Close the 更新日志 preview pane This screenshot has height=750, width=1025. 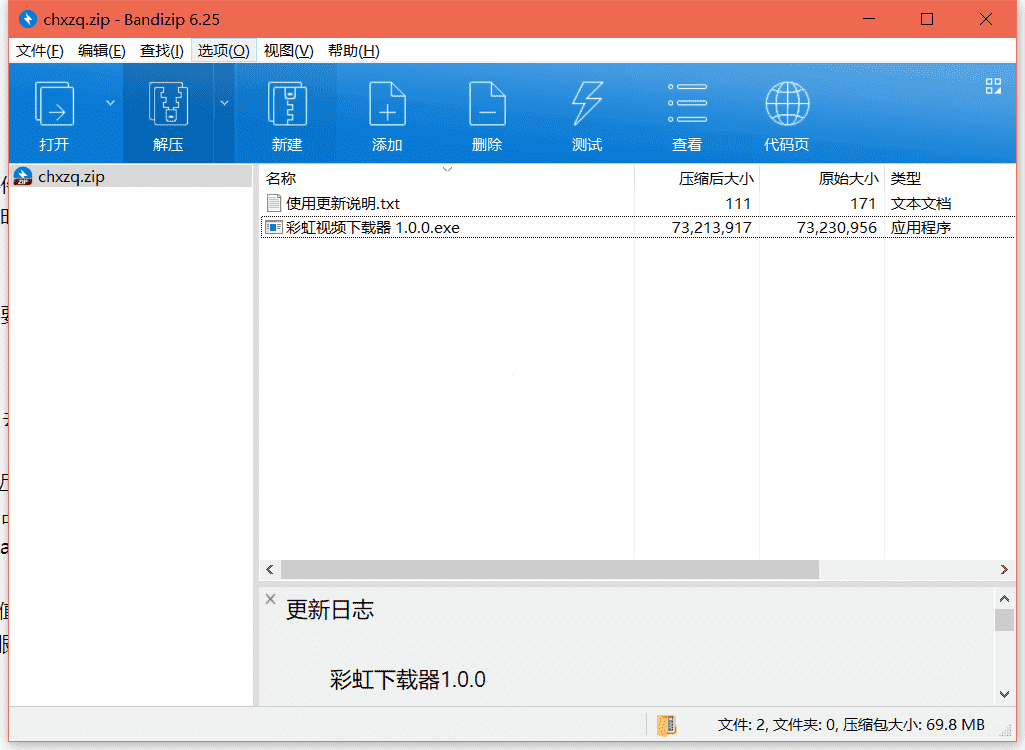click(x=270, y=599)
